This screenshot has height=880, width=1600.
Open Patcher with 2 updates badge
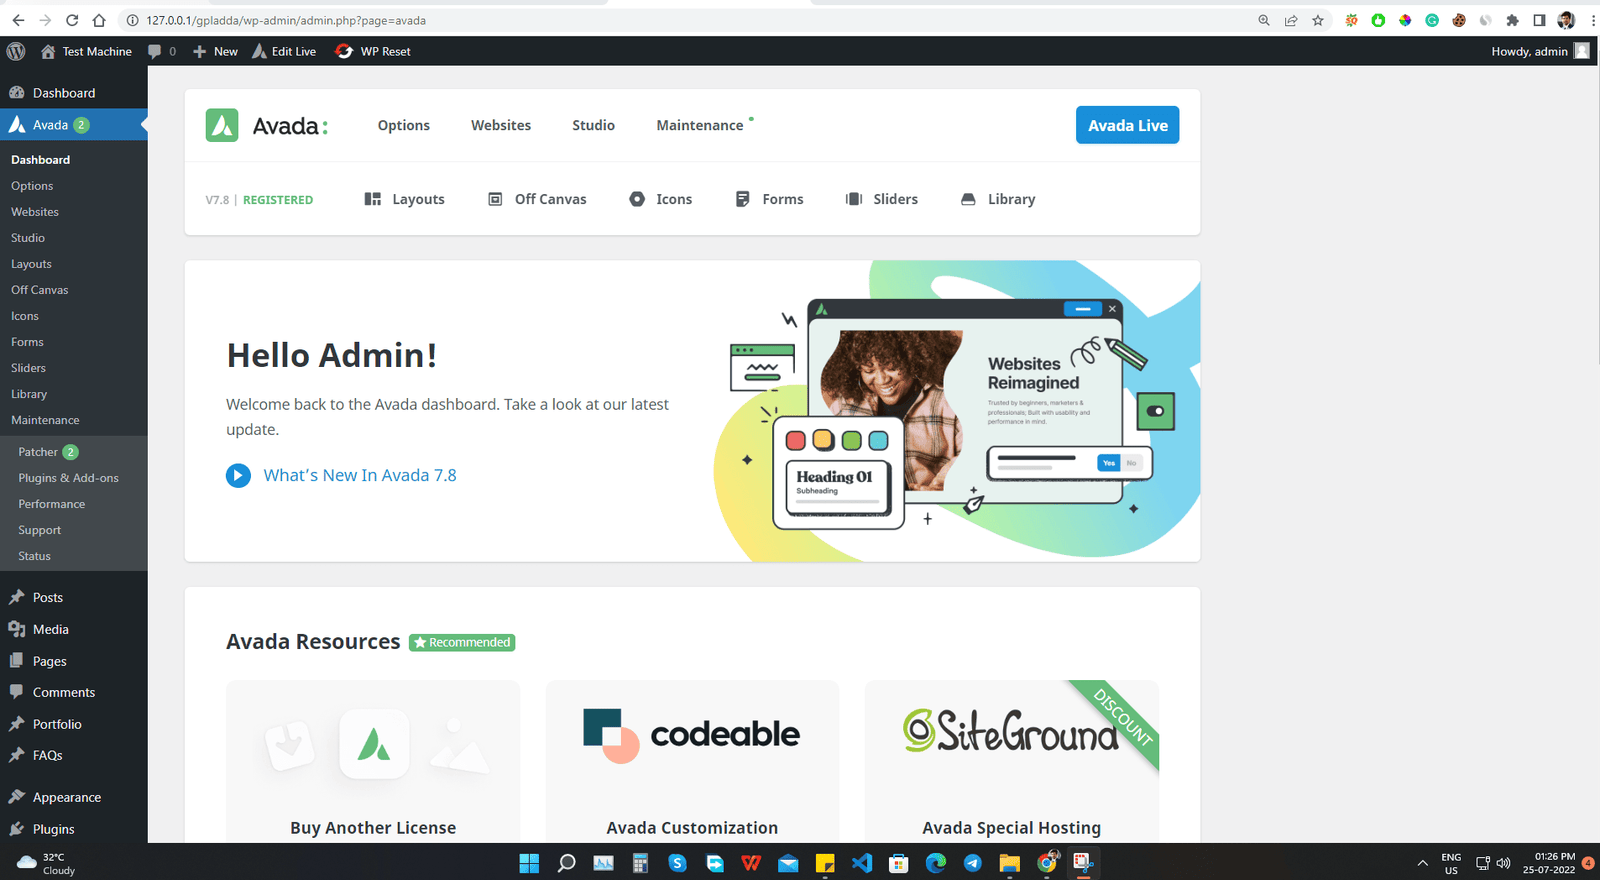coord(48,452)
